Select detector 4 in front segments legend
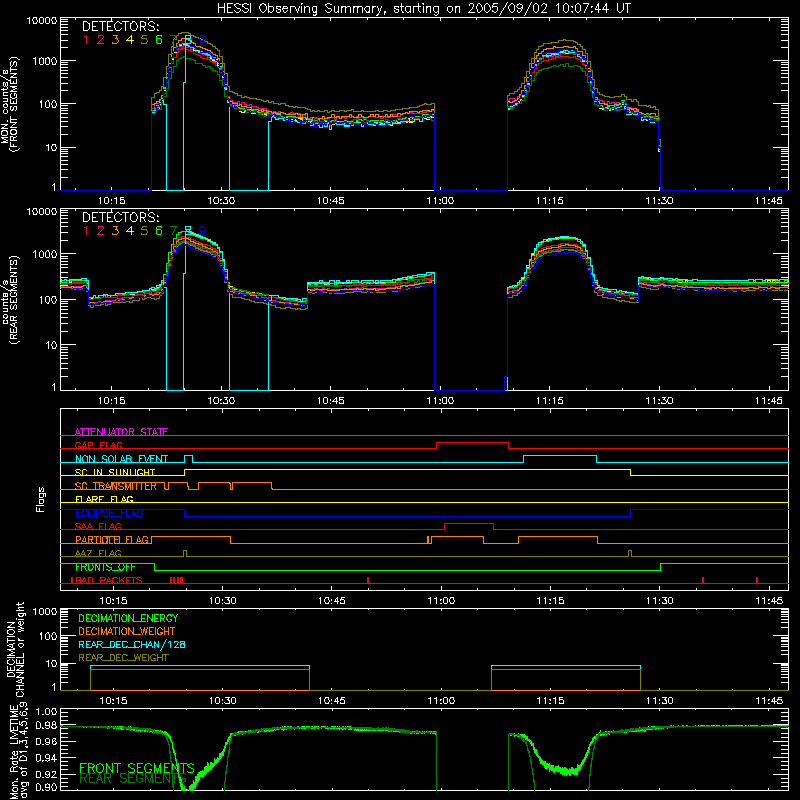Image resolution: width=800 pixels, height=800 pixels. pos(130,40)
